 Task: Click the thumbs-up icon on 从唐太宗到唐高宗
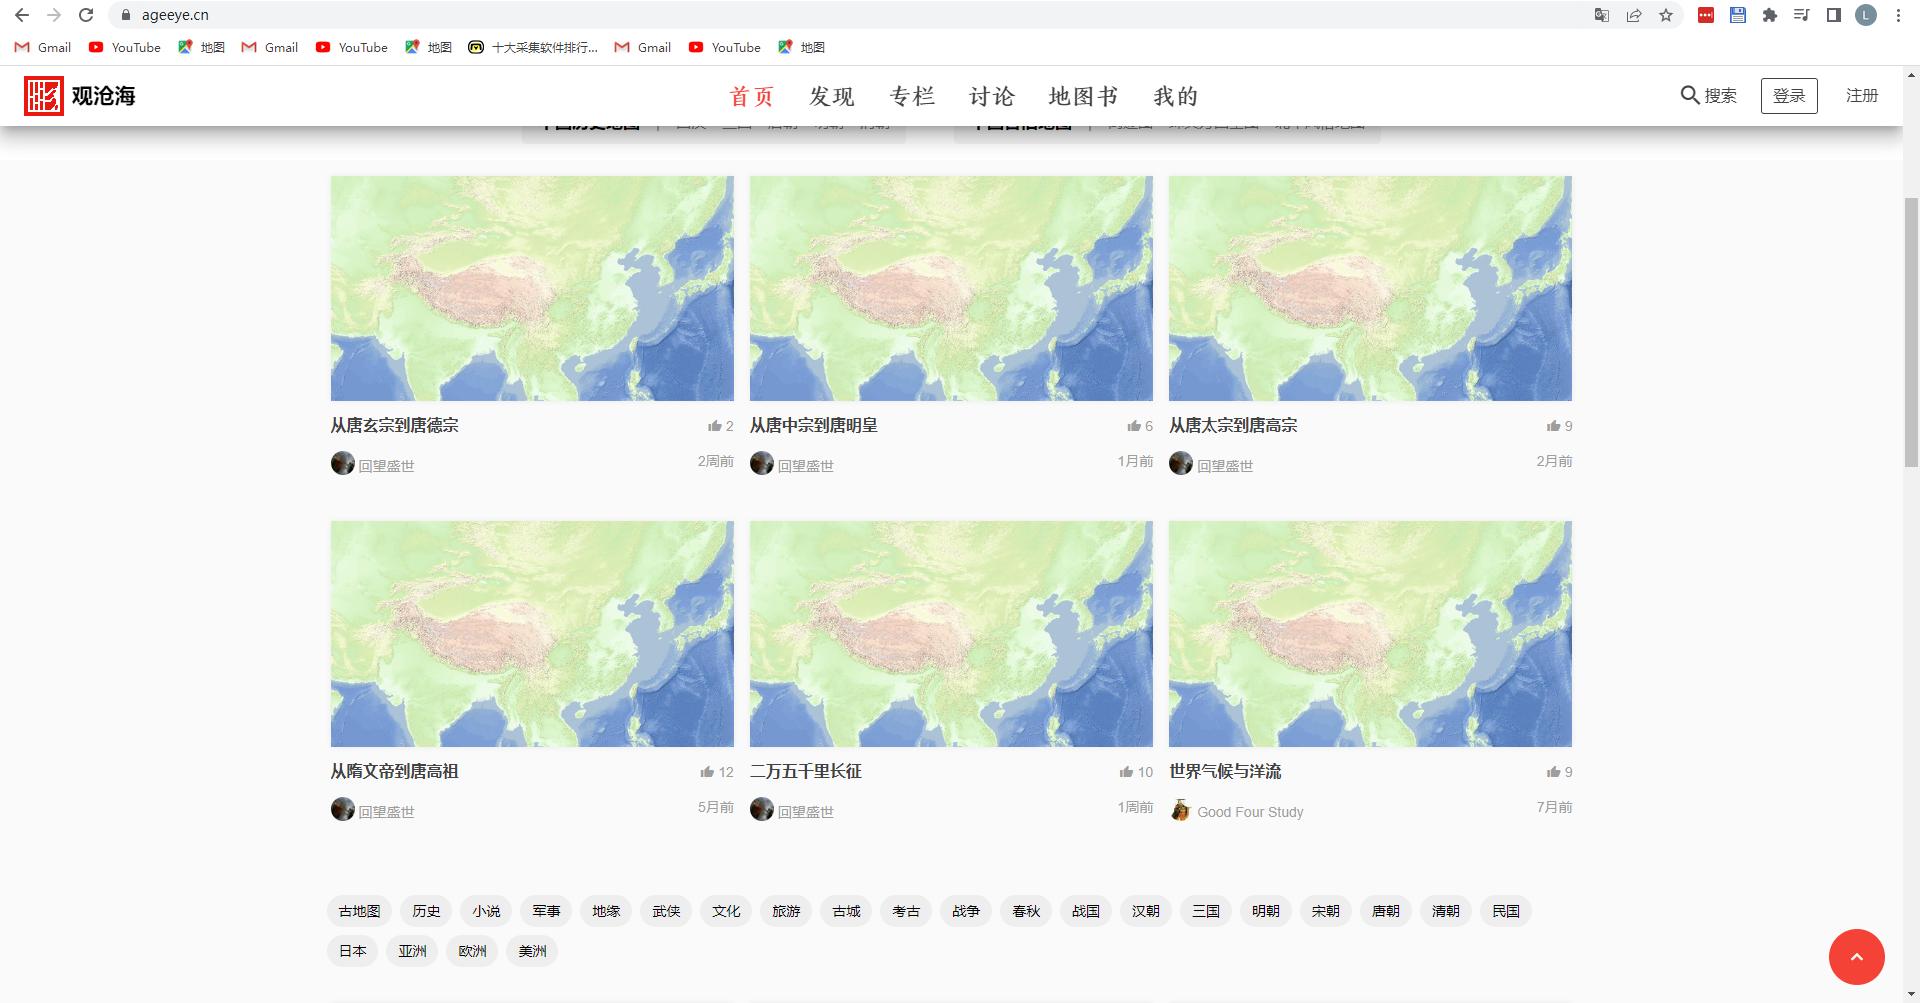(x=1553, y=426)
